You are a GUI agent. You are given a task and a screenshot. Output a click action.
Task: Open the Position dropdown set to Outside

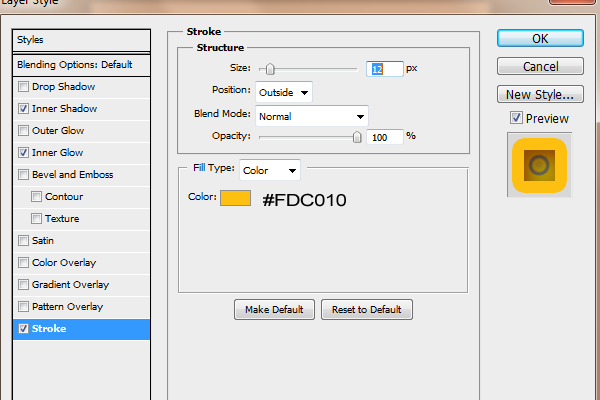click(x=284, y=92)
